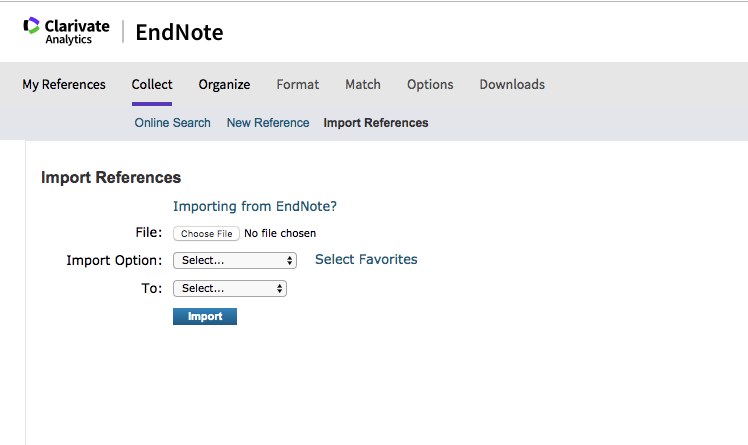Open the Options tab

(430, 84)
